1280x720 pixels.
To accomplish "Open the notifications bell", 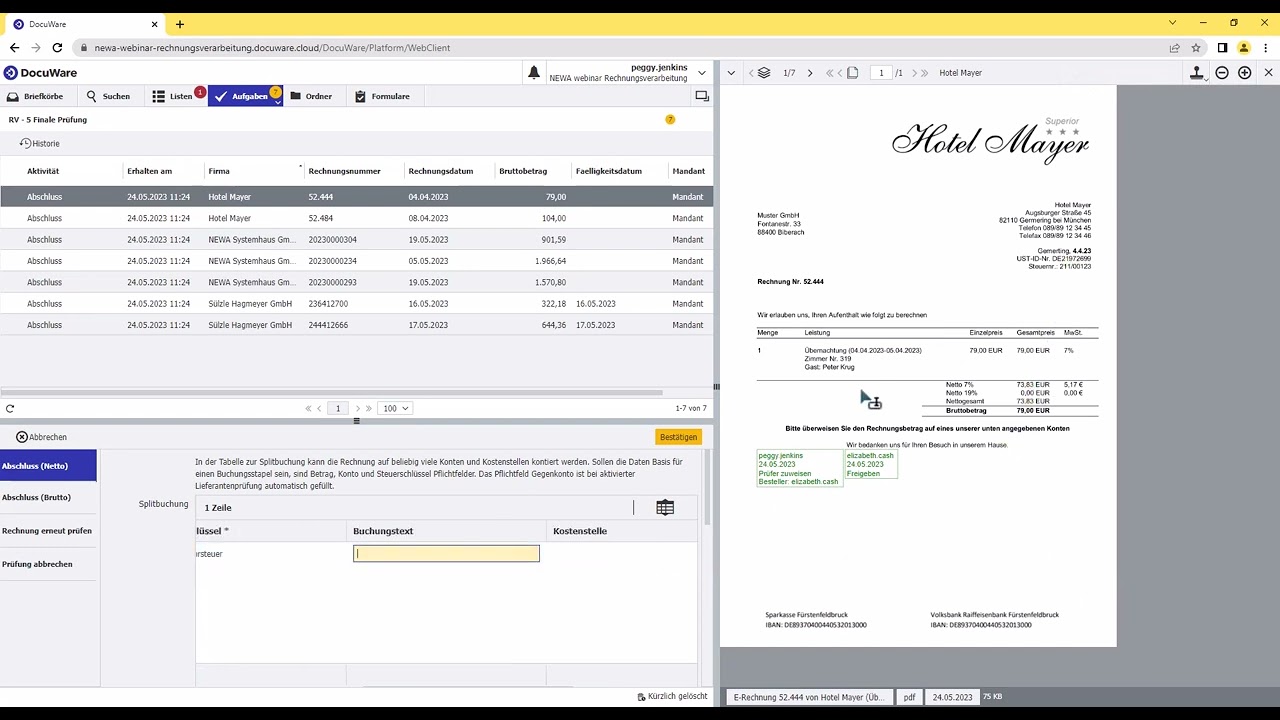I will 534,73.
